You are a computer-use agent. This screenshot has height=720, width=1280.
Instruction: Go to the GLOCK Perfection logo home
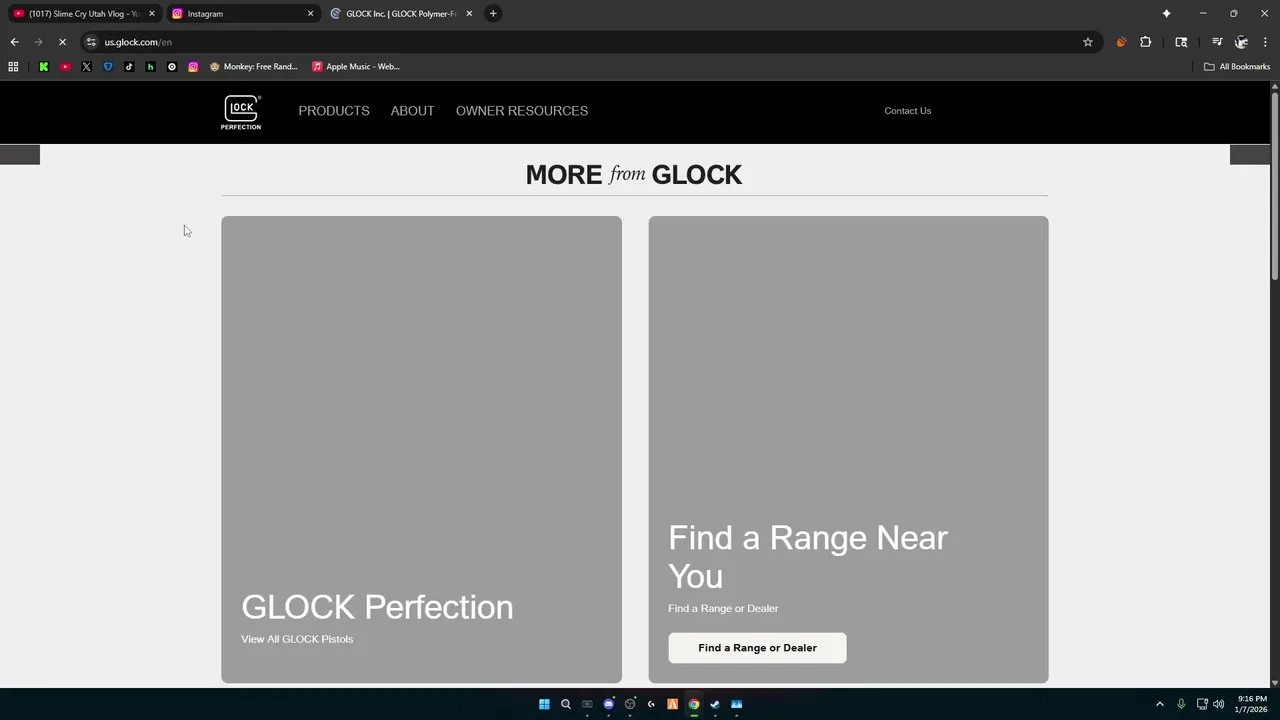coord(241,112)
